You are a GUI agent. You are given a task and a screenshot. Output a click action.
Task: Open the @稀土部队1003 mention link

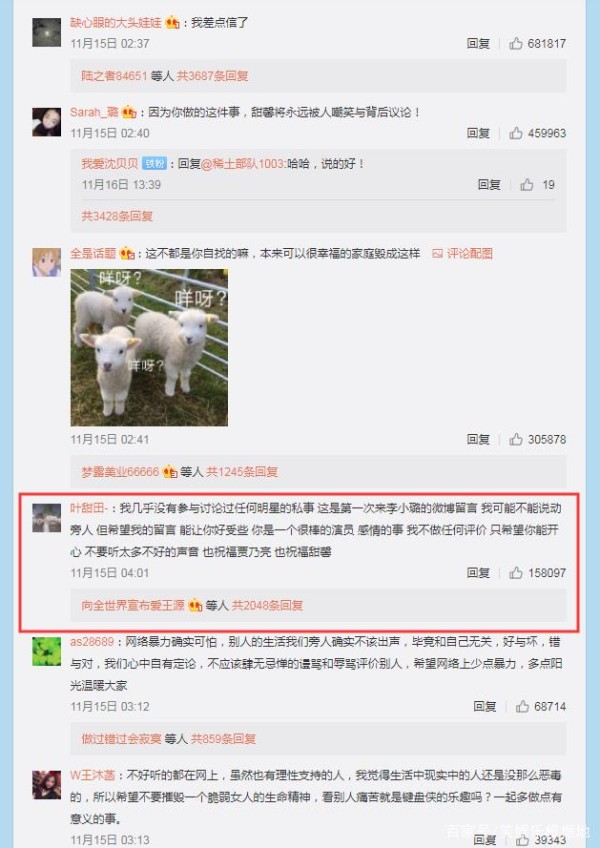coord(243,164)
